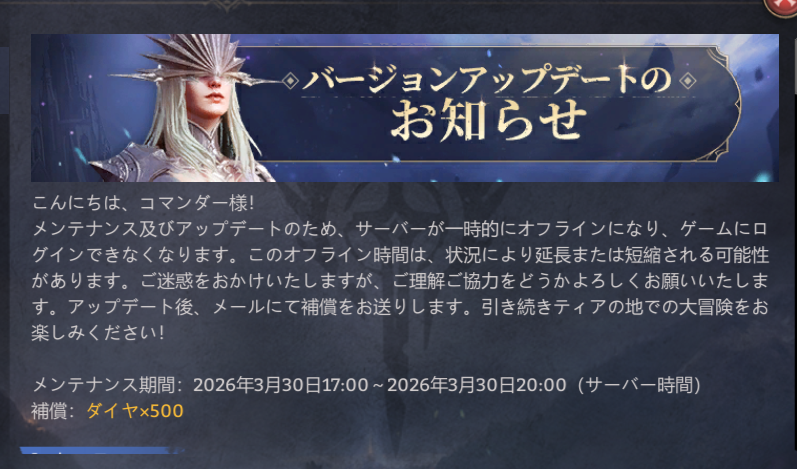Click the character's silver shoulder armor
Viewport: 797px width, 469px height.
(x=127, y=163)
